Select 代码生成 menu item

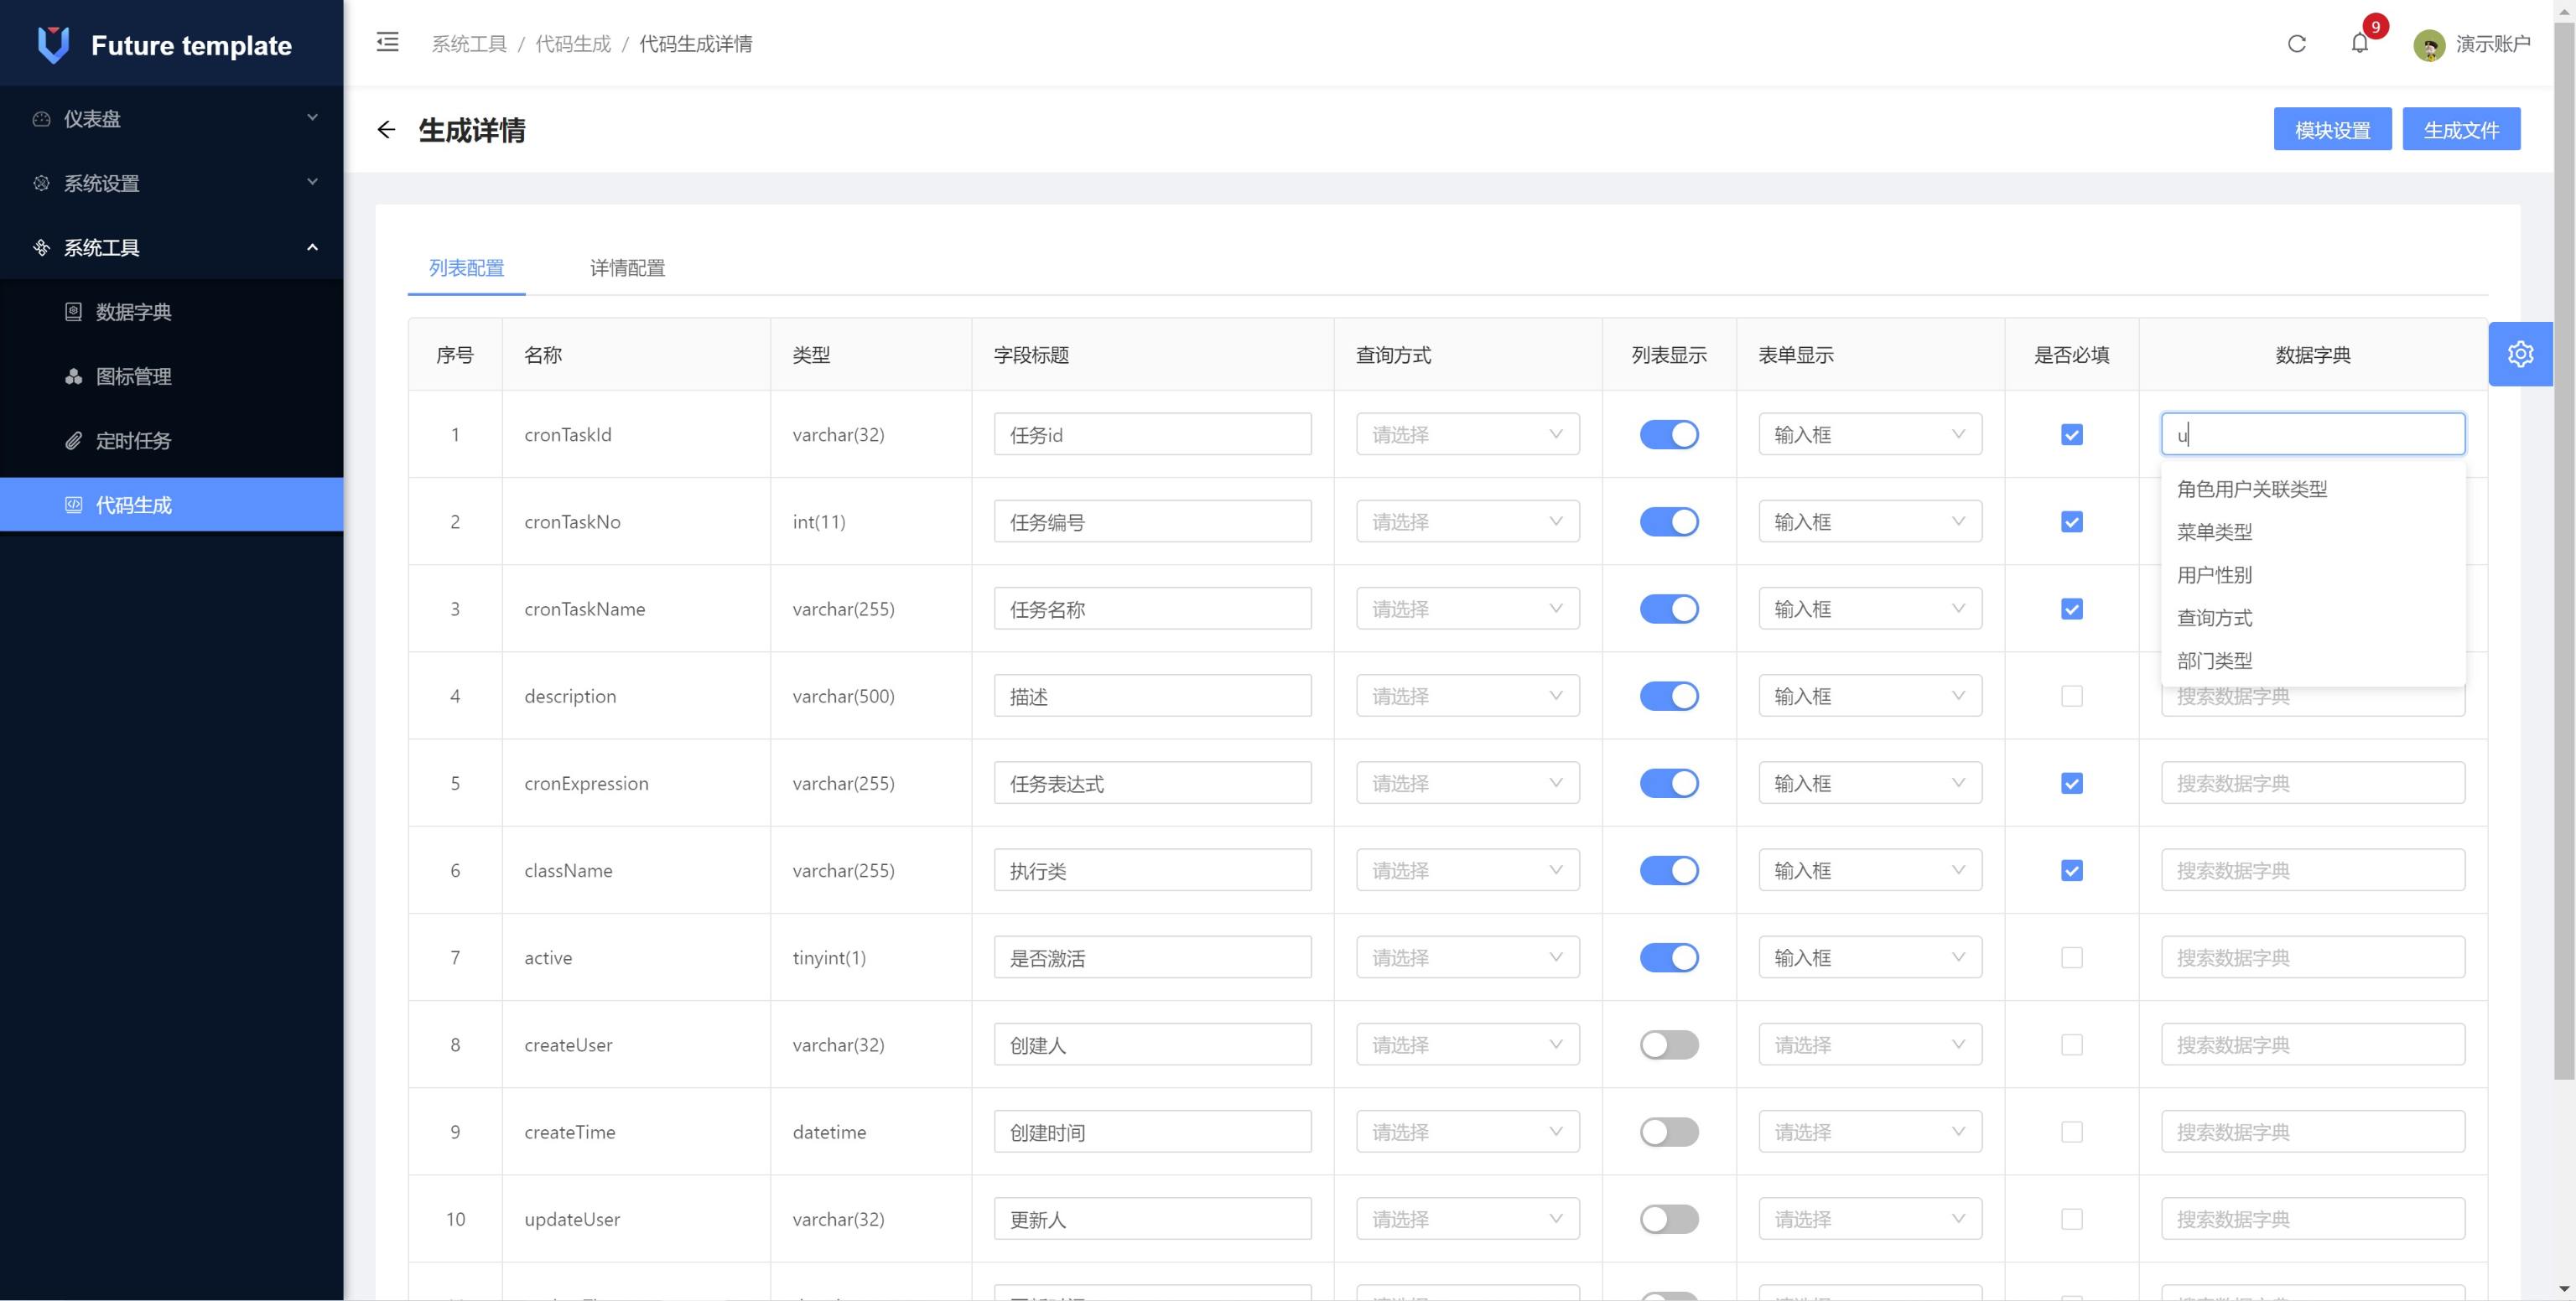point(172,505)
